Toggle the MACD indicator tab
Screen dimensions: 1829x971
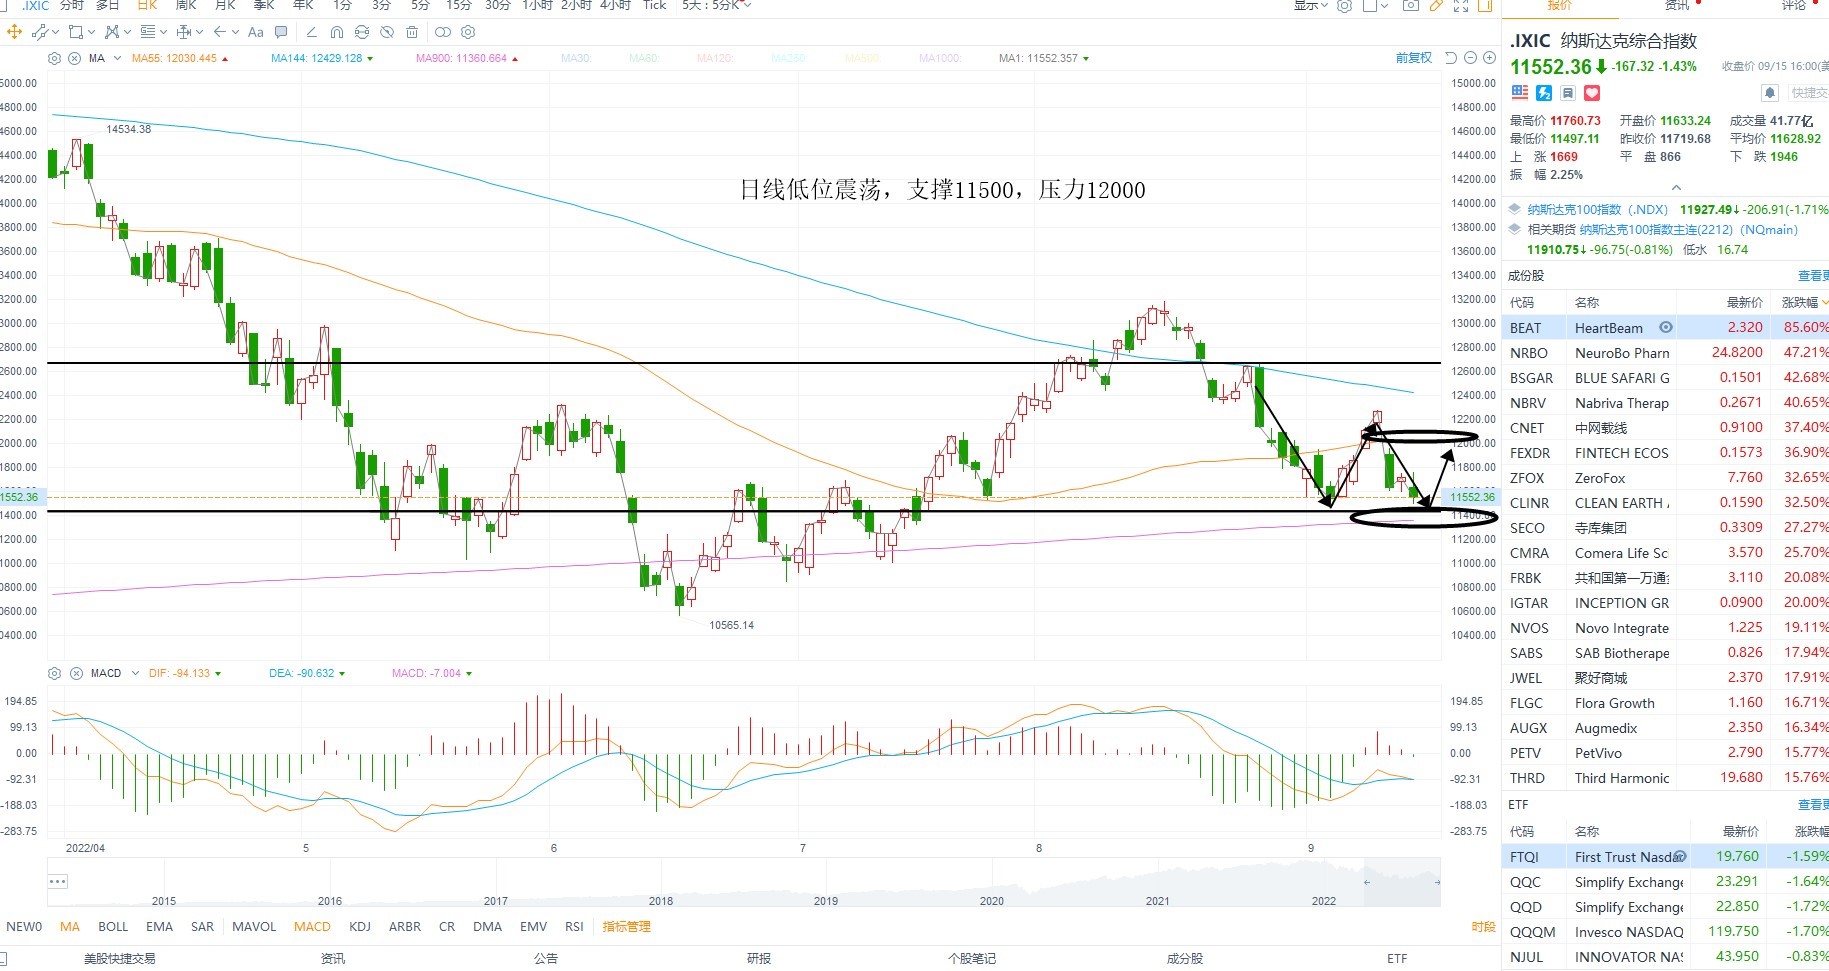[312, 927]
